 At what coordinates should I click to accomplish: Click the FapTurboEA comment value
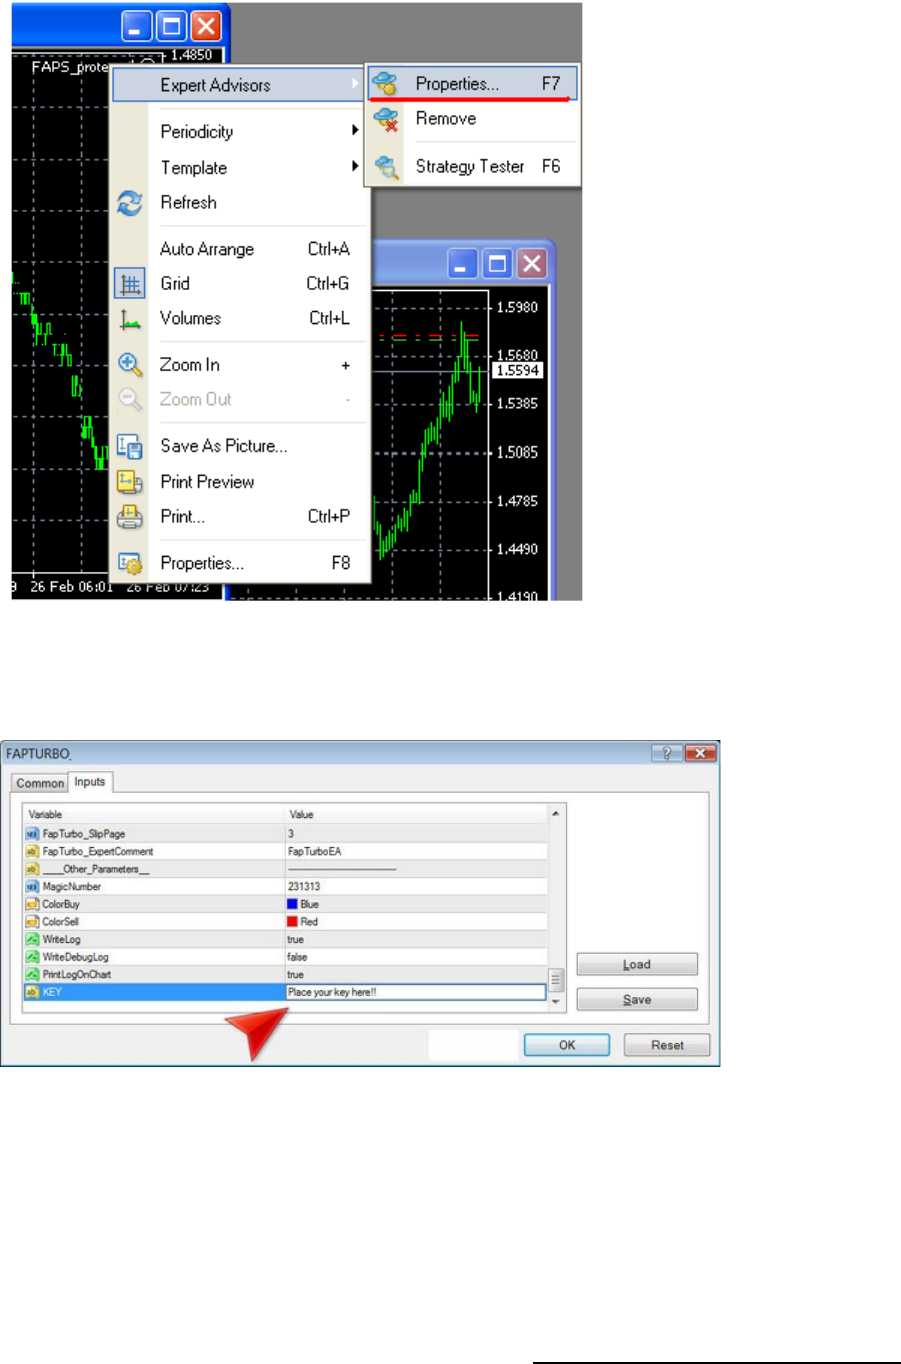314,852
